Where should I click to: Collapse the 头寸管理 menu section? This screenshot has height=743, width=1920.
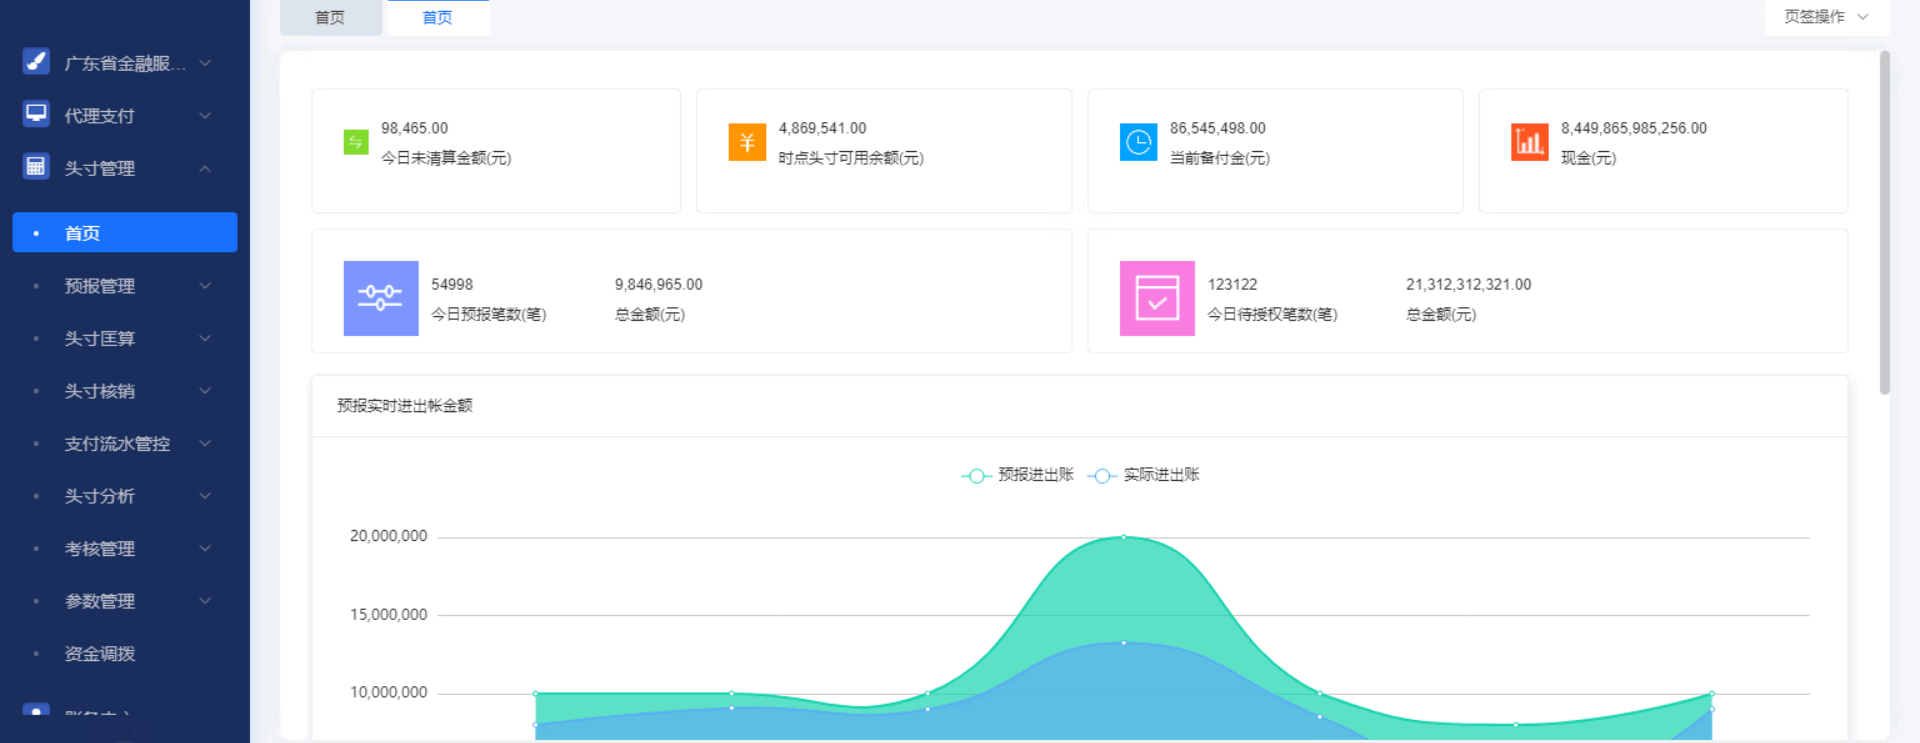pos(125,168)
